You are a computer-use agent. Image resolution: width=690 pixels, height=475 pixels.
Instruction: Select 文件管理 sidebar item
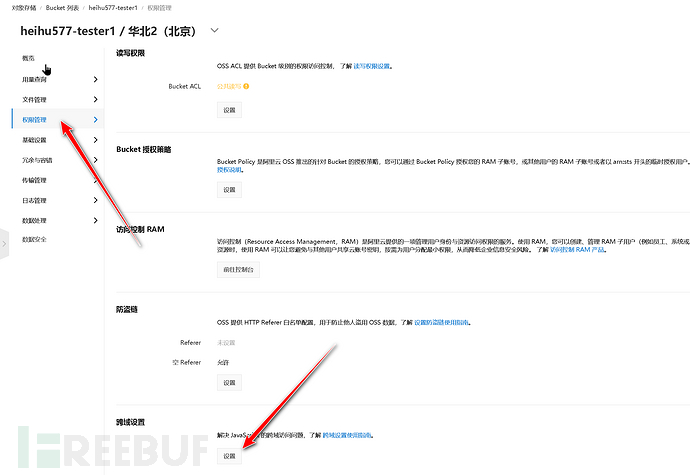(34, 99)
